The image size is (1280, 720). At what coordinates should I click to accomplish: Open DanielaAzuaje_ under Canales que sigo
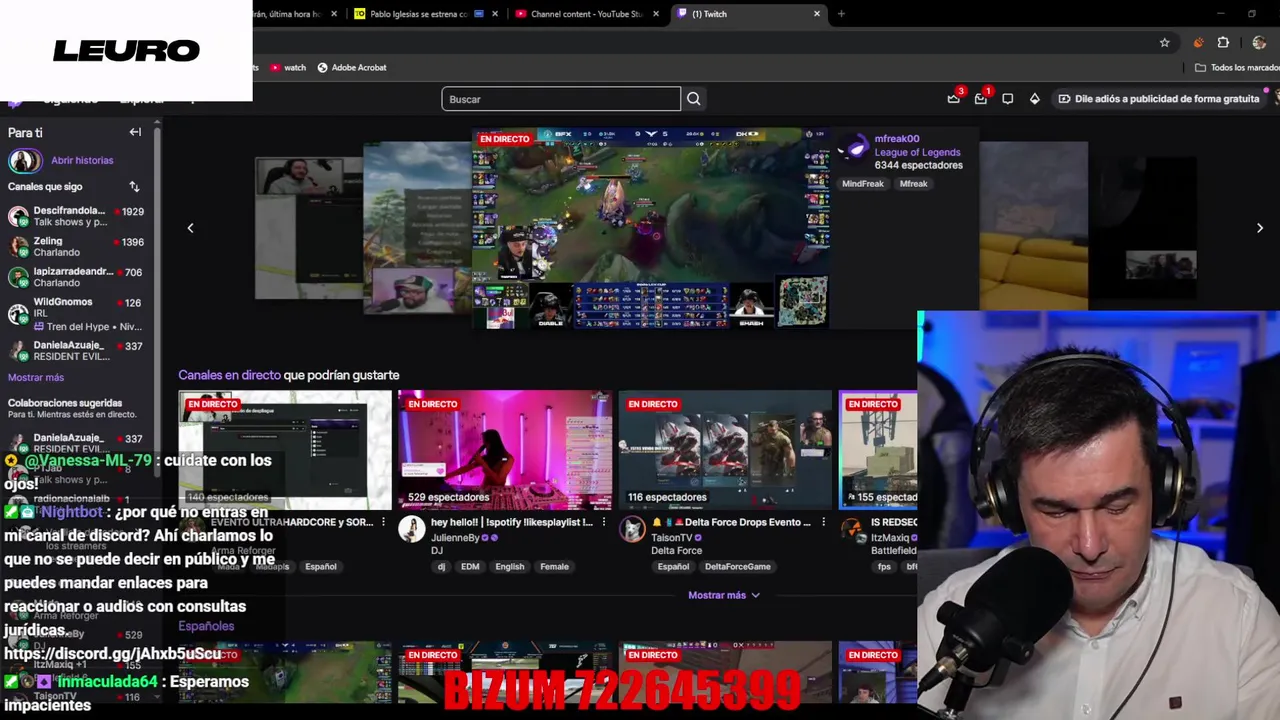coord(76,351)
